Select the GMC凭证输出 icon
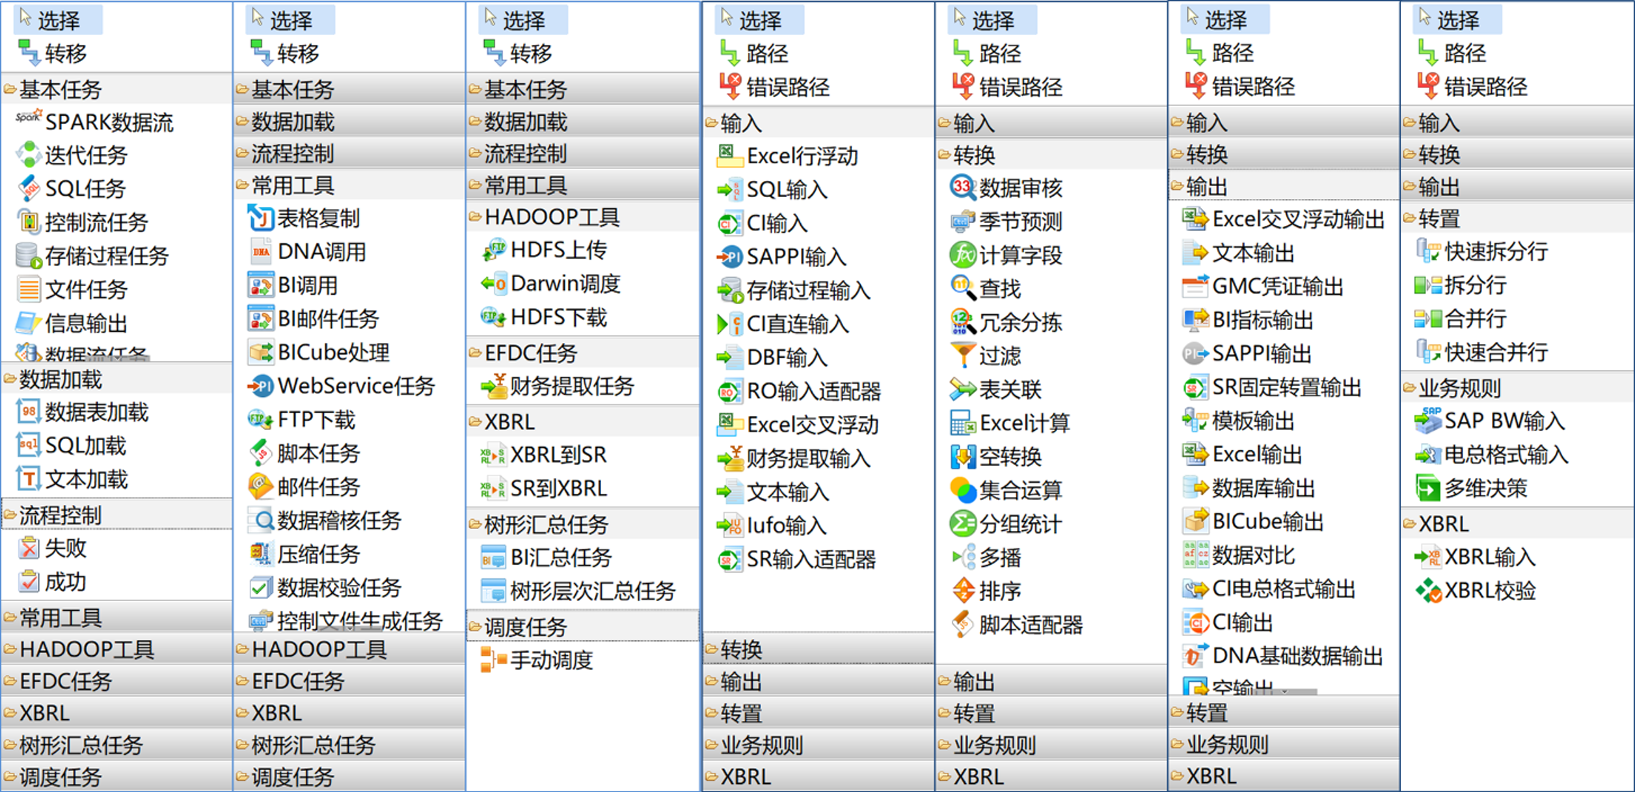Viewport: 1635px width, 792px height. (x=1195, y=287)
